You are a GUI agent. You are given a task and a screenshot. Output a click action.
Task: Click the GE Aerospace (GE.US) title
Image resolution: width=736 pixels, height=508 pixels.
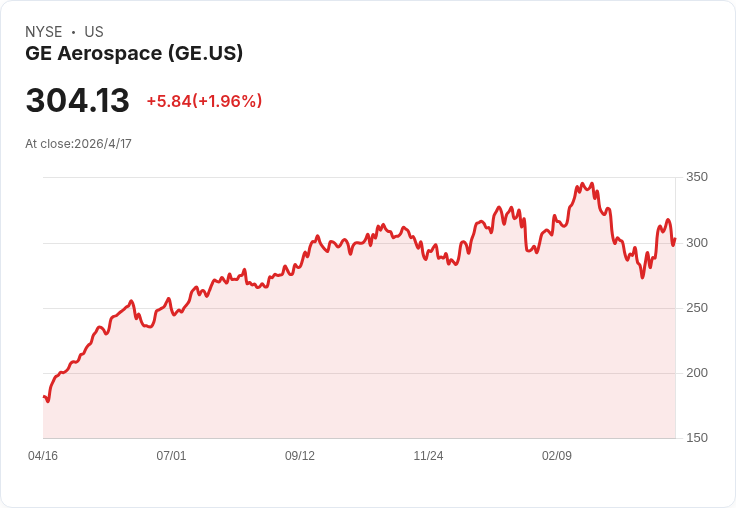click(134, 54)
